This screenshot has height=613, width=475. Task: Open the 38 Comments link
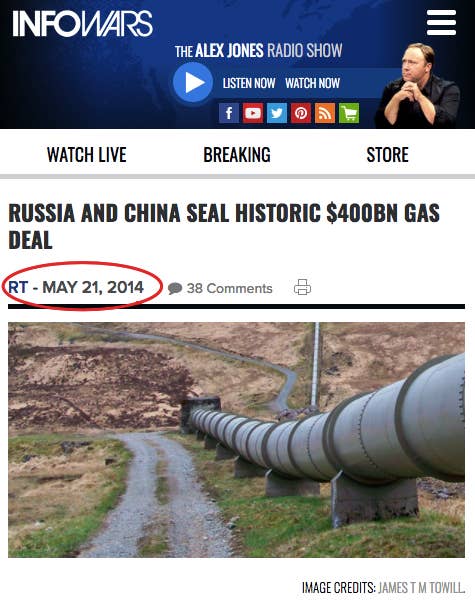(229, 289)
